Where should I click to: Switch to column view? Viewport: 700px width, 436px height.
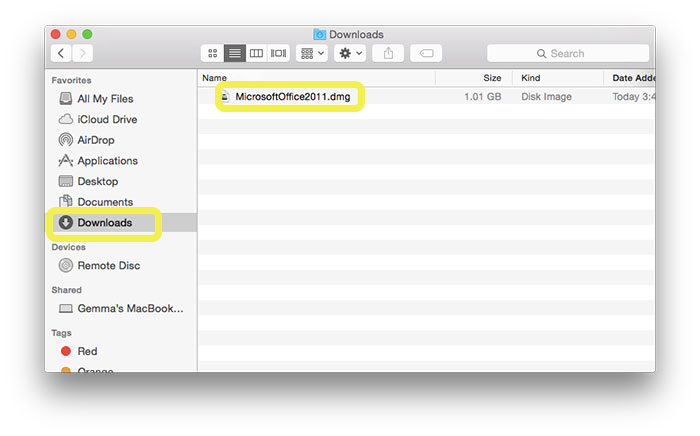pos(256,53)
